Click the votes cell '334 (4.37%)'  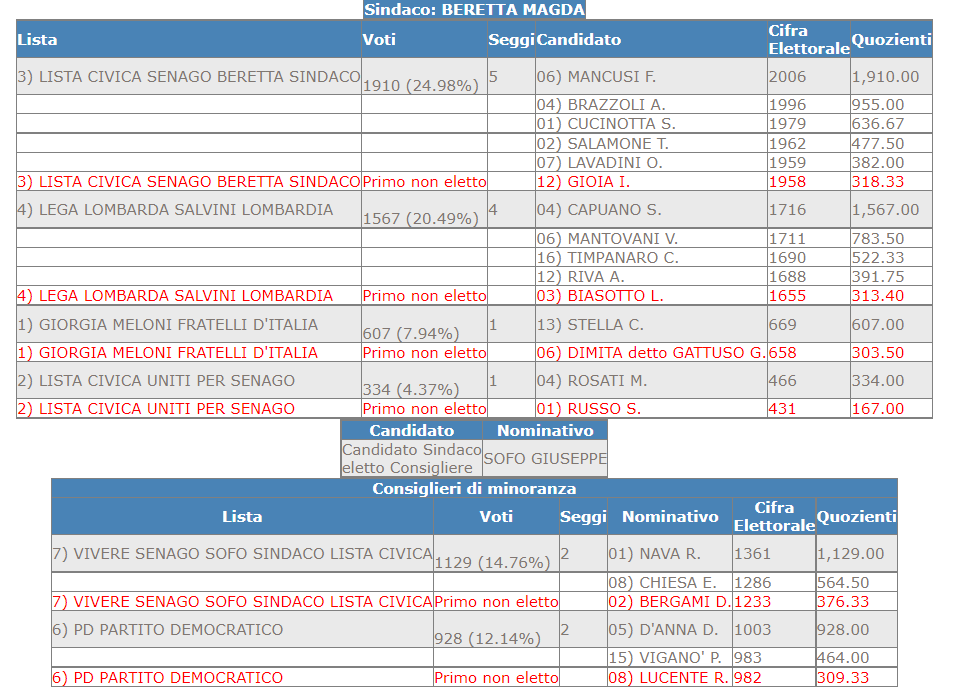tap(410, 389)
